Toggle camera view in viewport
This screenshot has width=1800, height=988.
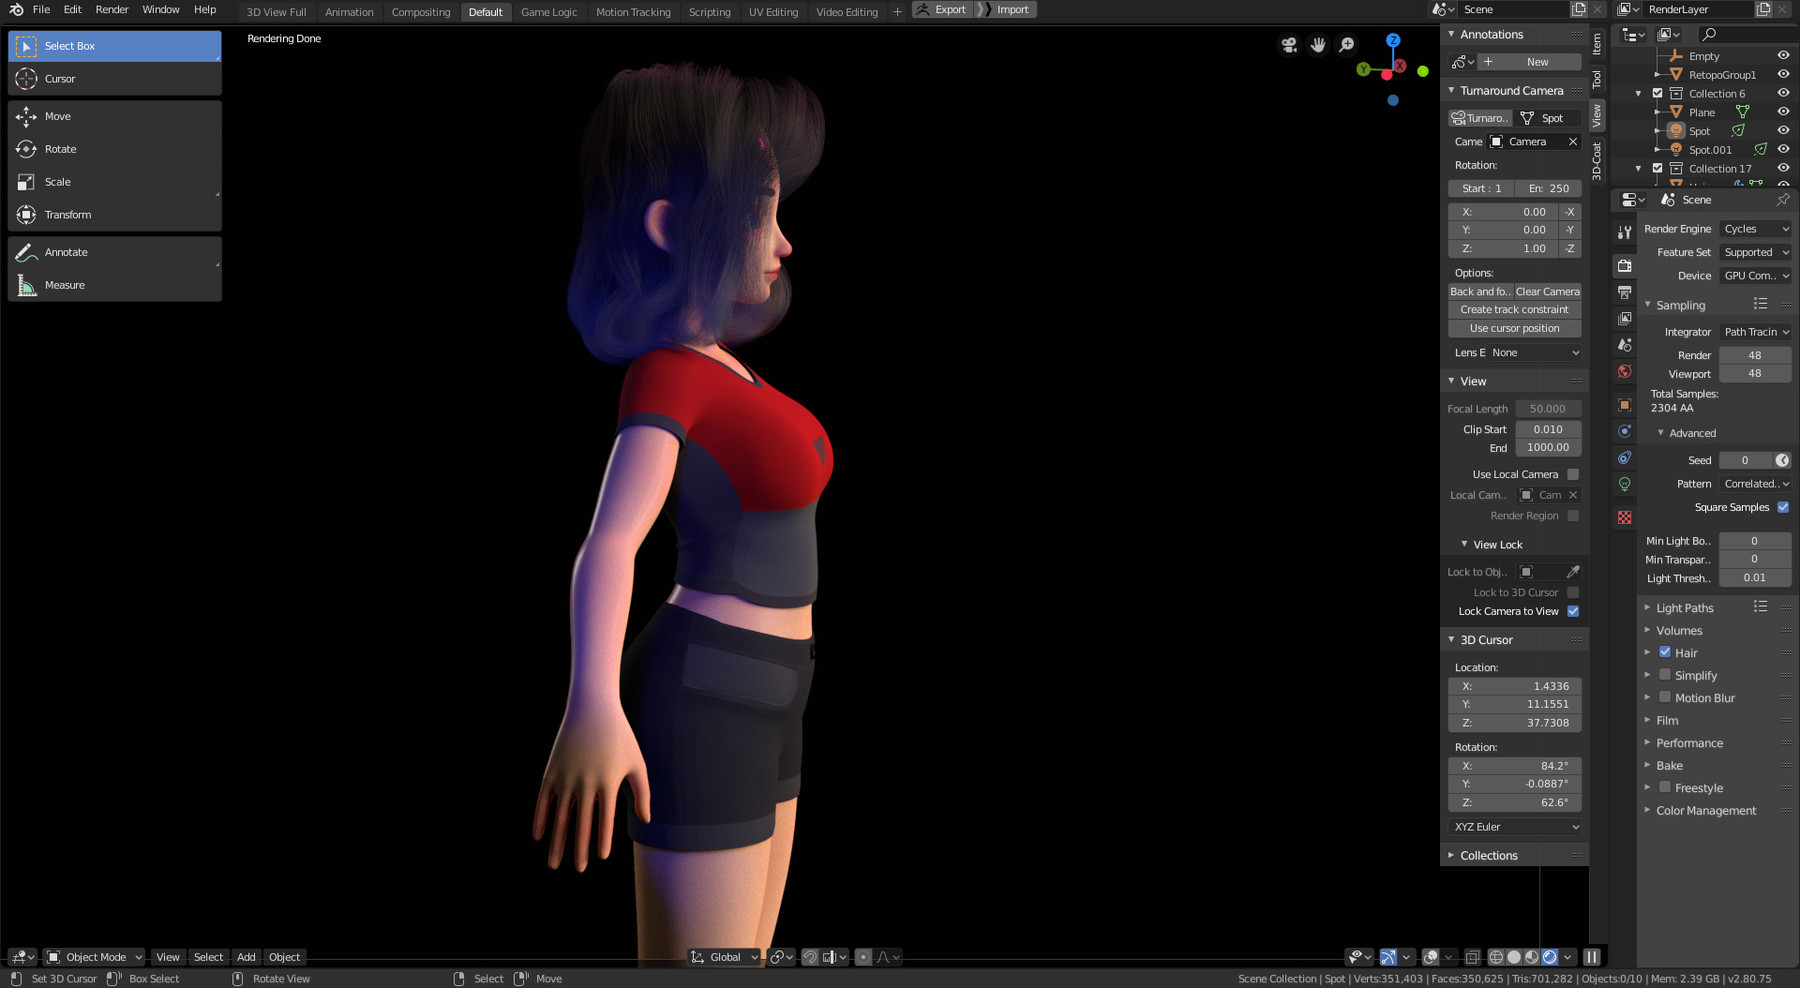point(1289,45)
